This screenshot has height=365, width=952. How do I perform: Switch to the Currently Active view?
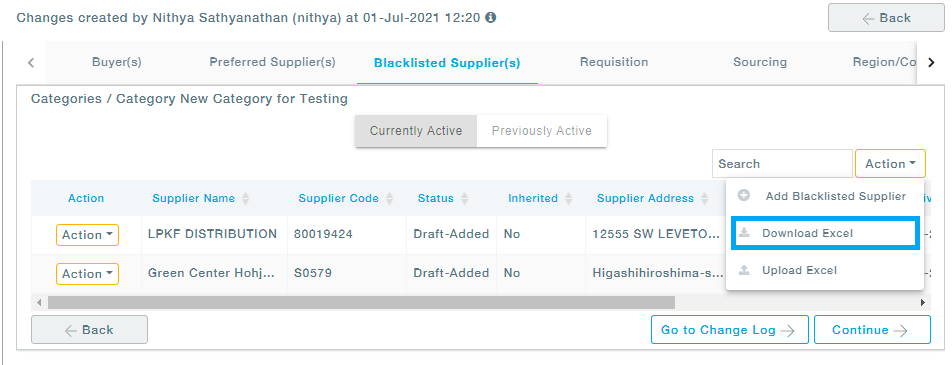pos(416,131)
